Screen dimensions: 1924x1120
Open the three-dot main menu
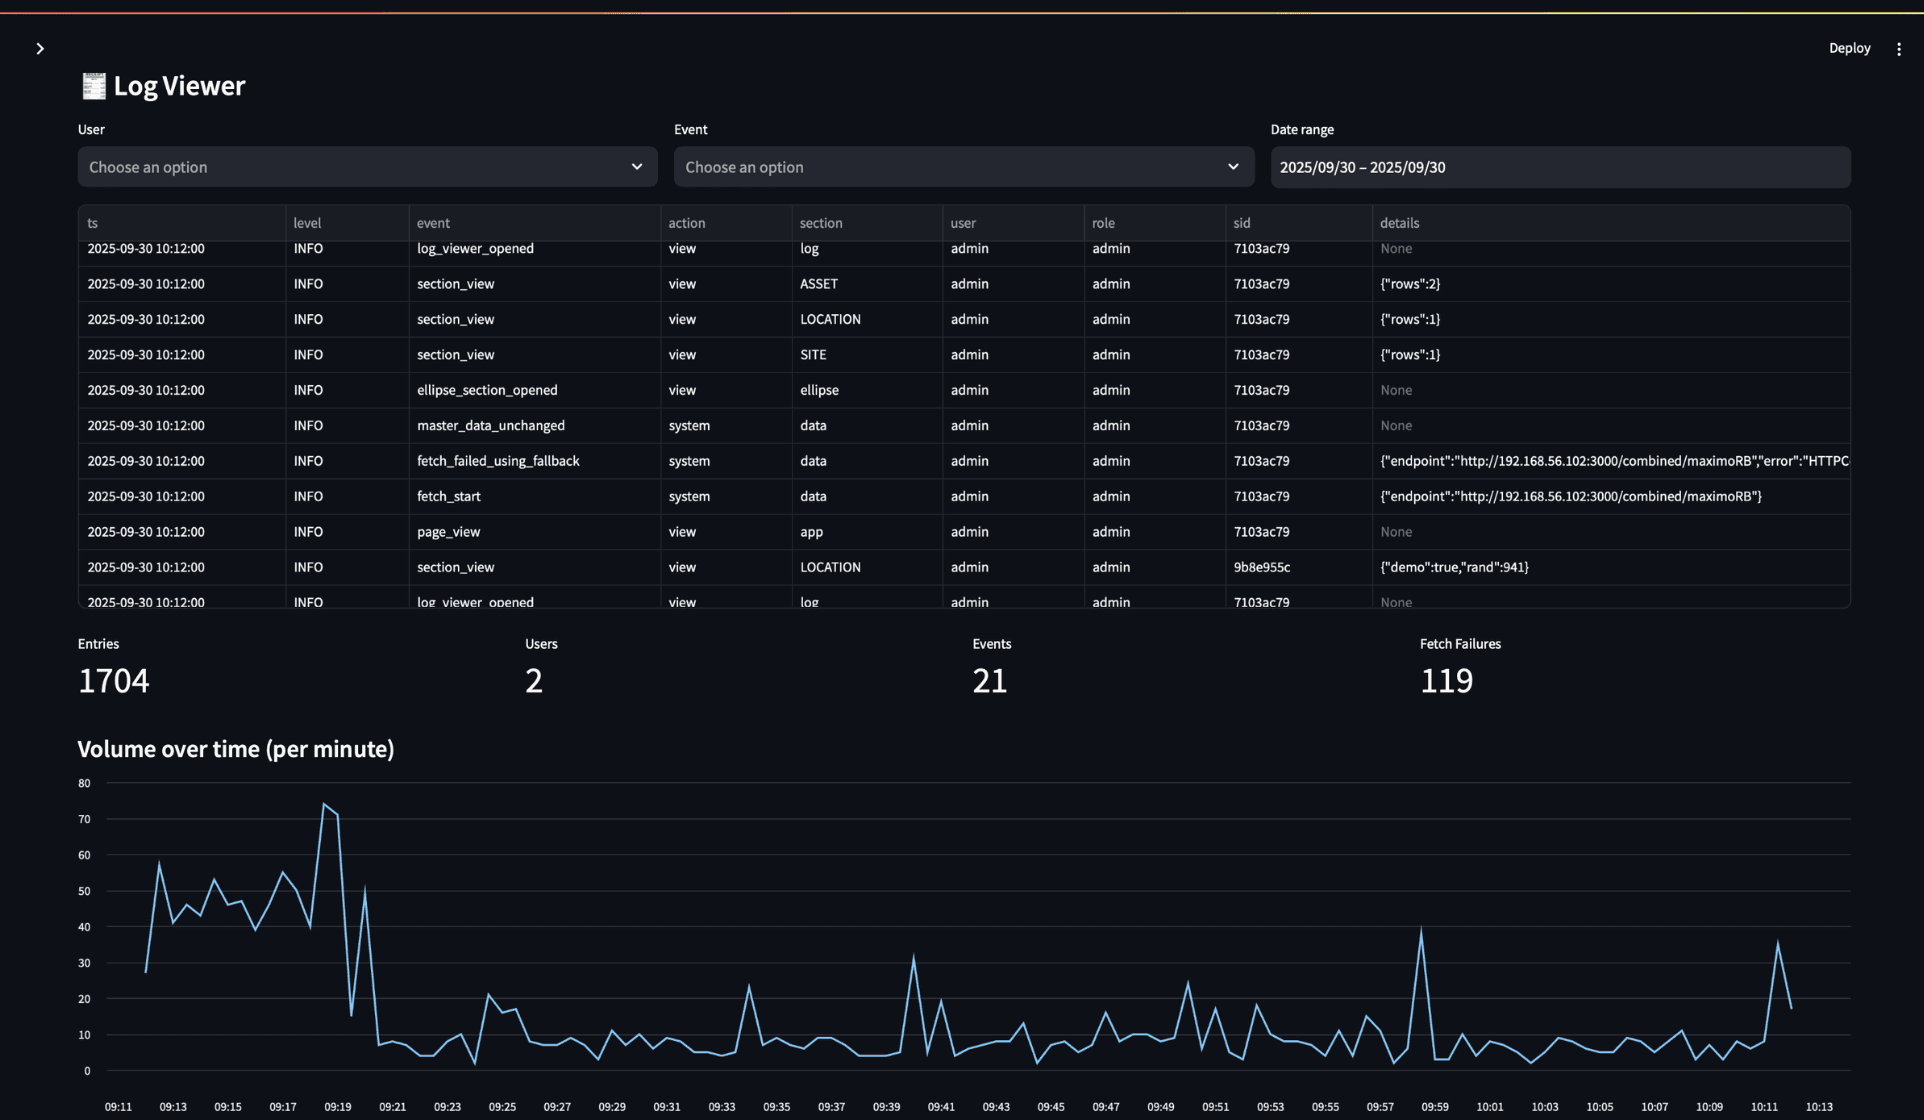click(1898, 48)
